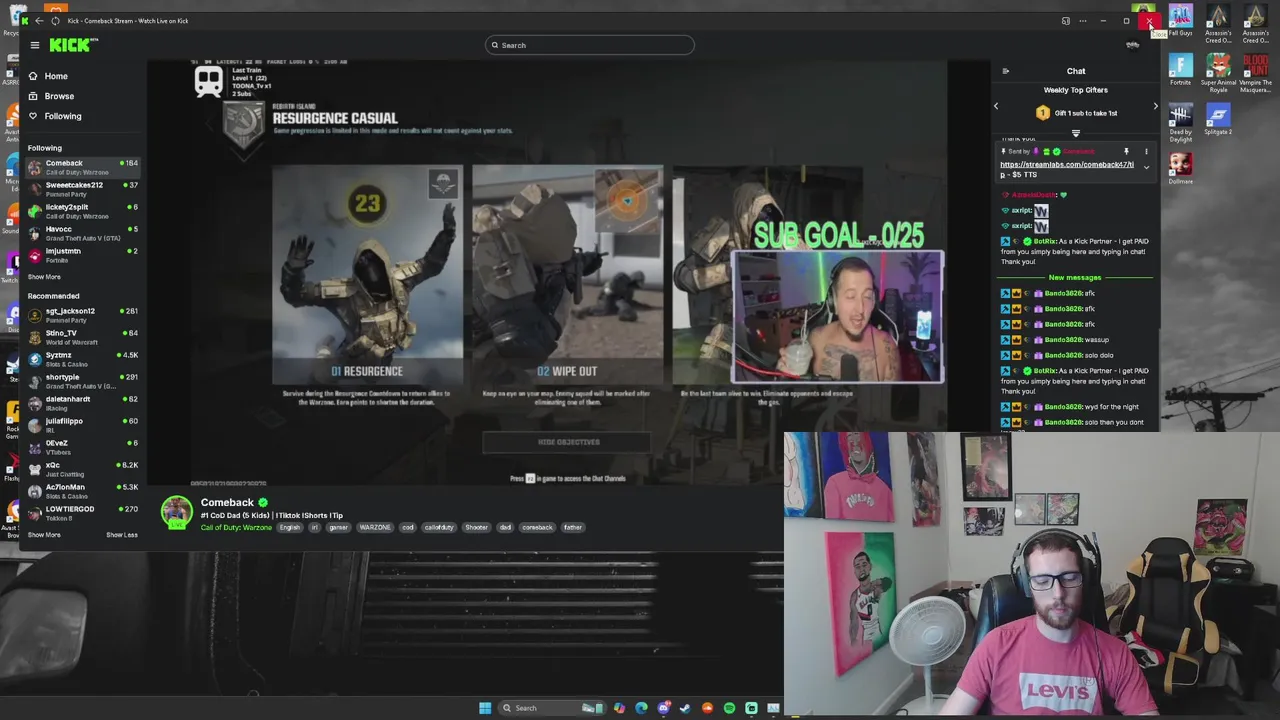
Task: Select the gamer stream tag
Action: click(339, 527)
